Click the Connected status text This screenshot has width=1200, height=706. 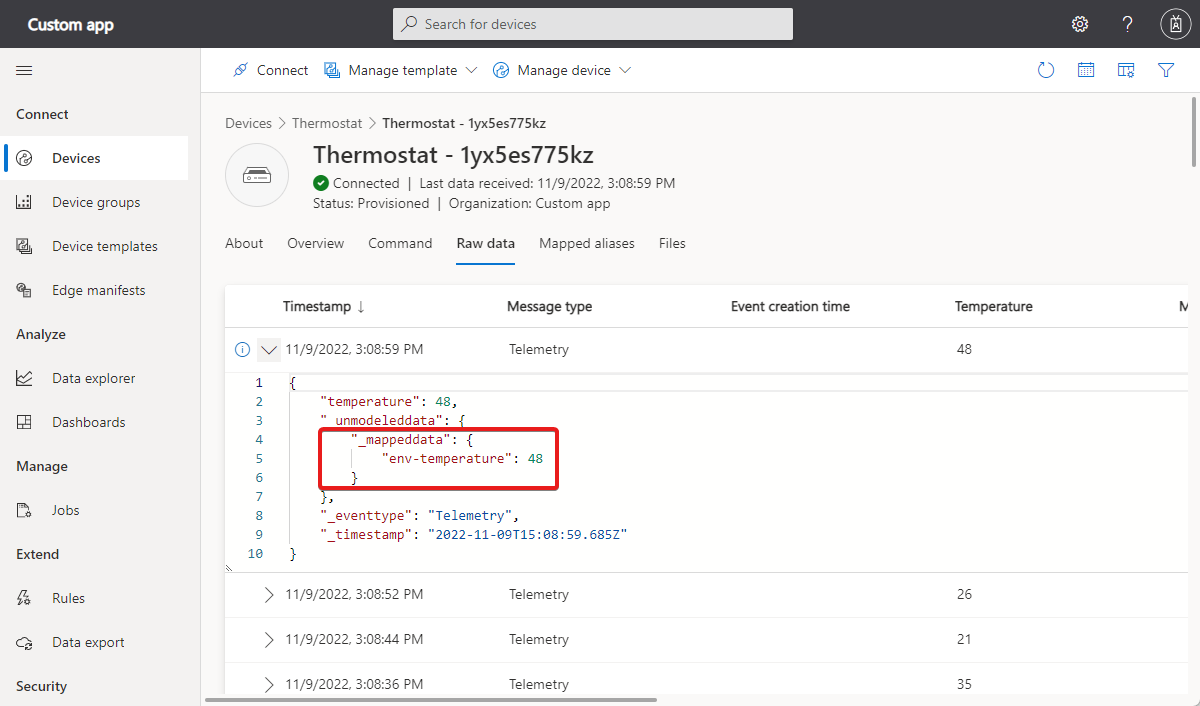[x=366, y=183]
